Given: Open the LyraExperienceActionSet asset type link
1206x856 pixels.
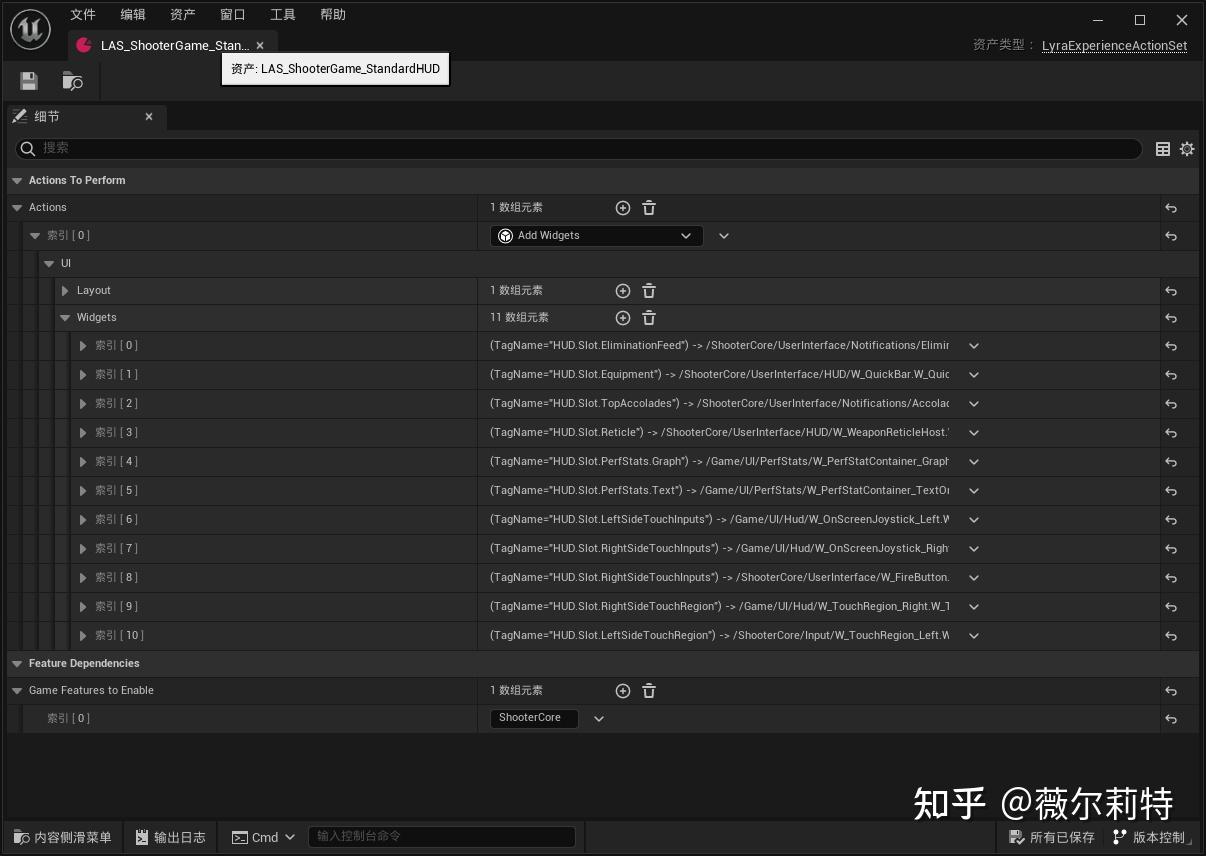Looking at the screenshot, I should 1114,45.
